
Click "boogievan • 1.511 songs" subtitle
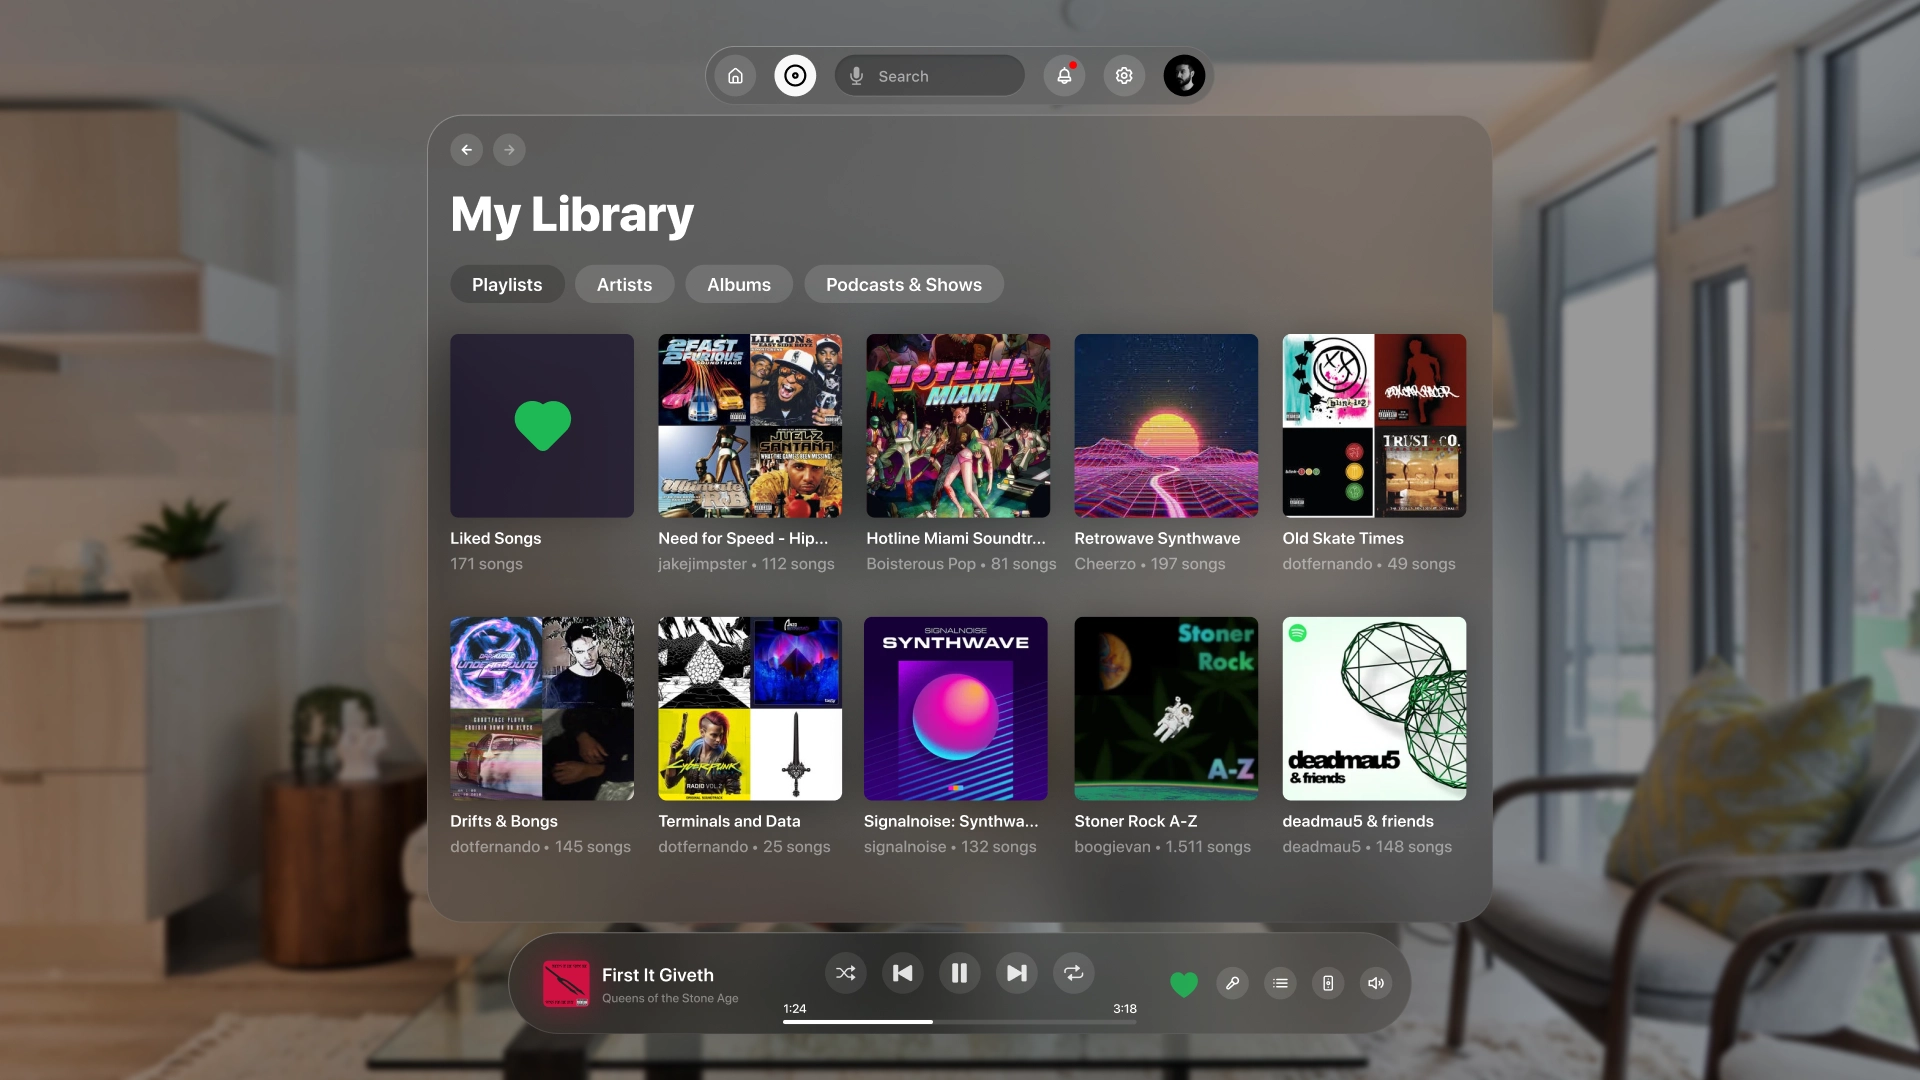1162,847
